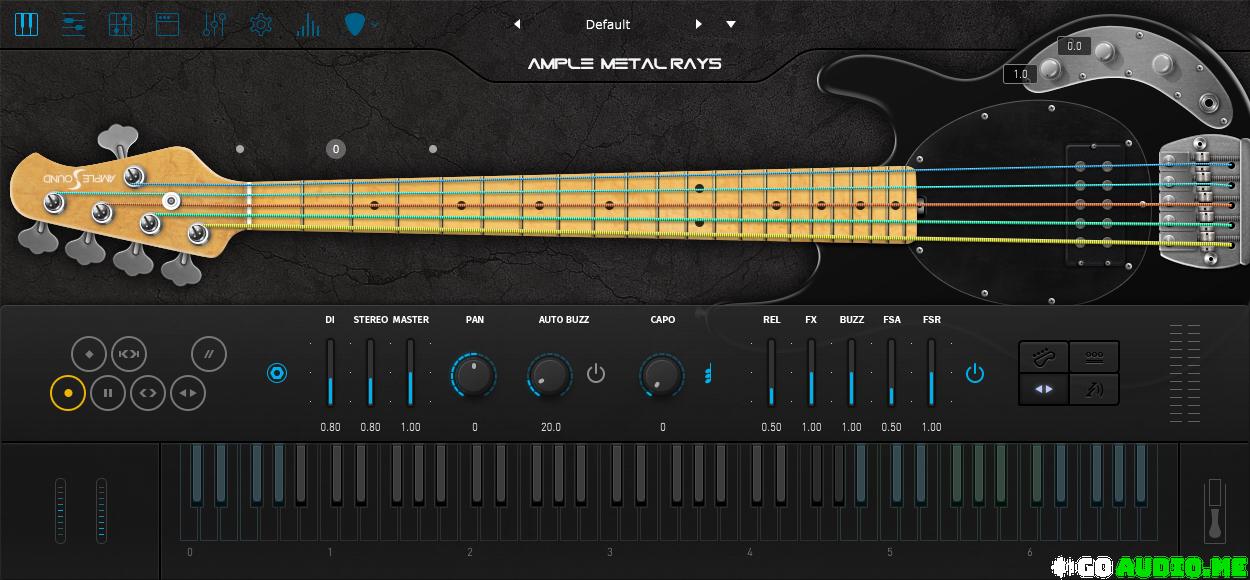
Task: Toggle the blue hexagon nut button
Action: pos(277,374)
